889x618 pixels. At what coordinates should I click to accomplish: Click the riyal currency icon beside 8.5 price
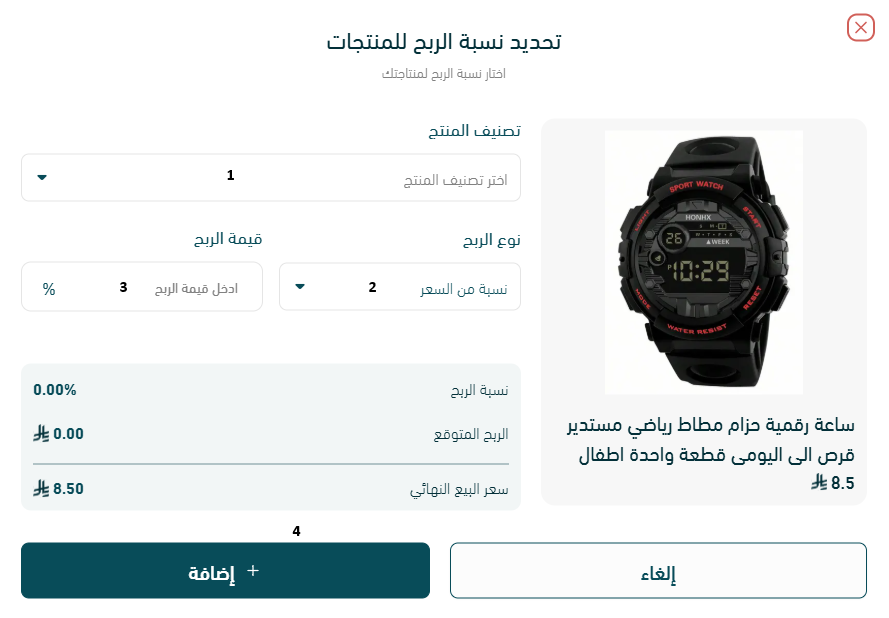(819, 482)
